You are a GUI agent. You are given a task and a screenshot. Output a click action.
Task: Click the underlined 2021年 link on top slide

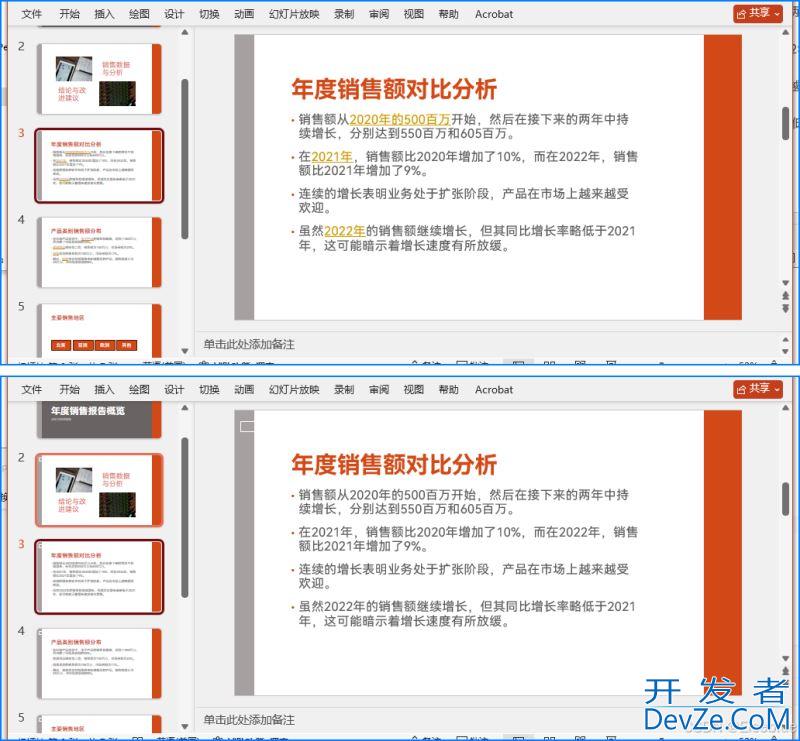332,156
